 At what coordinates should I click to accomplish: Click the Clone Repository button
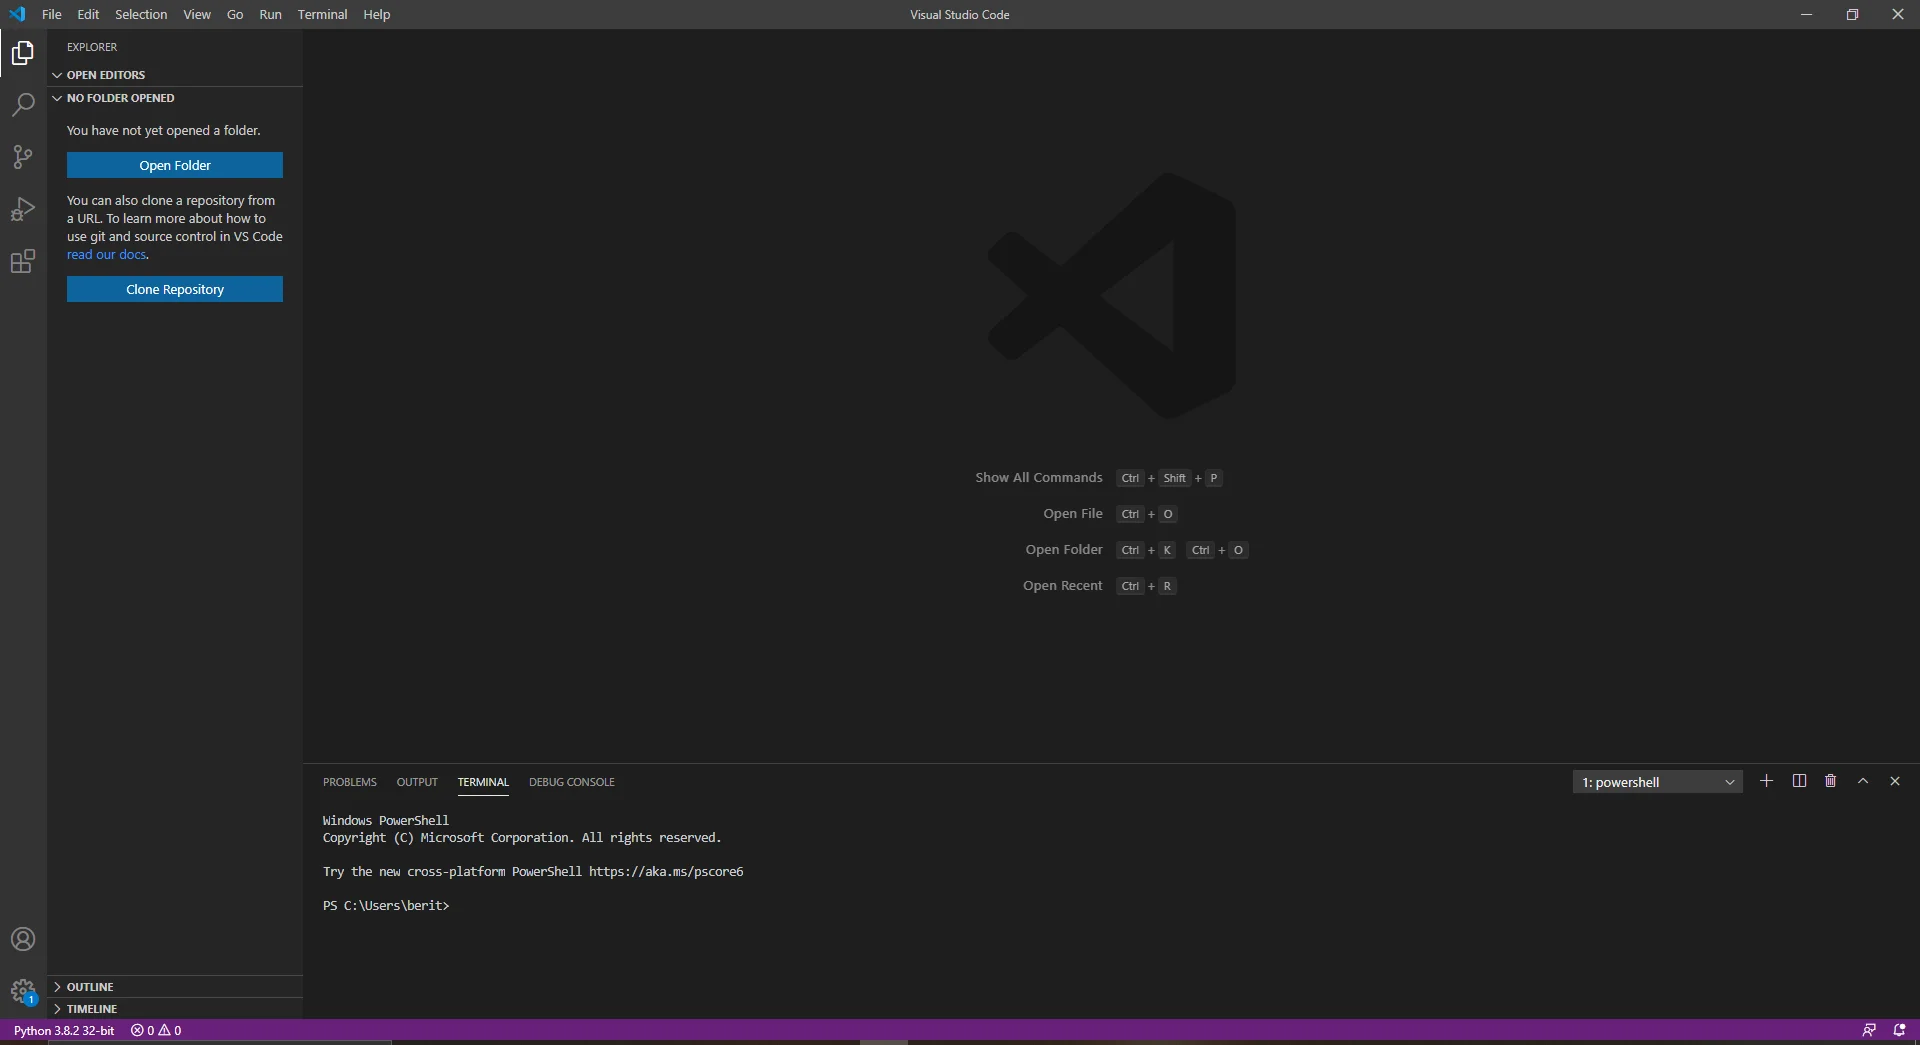point(175,289)
